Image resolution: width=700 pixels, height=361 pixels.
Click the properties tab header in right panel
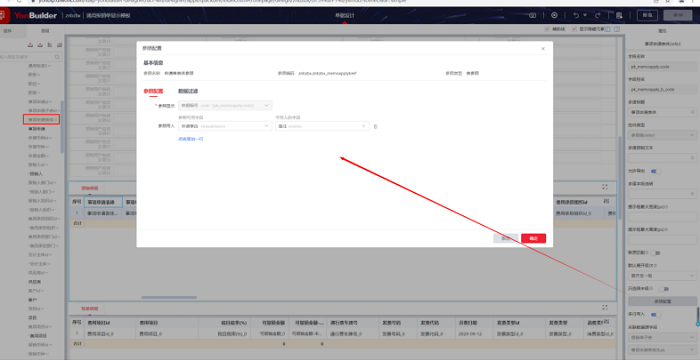click(662, 31)
